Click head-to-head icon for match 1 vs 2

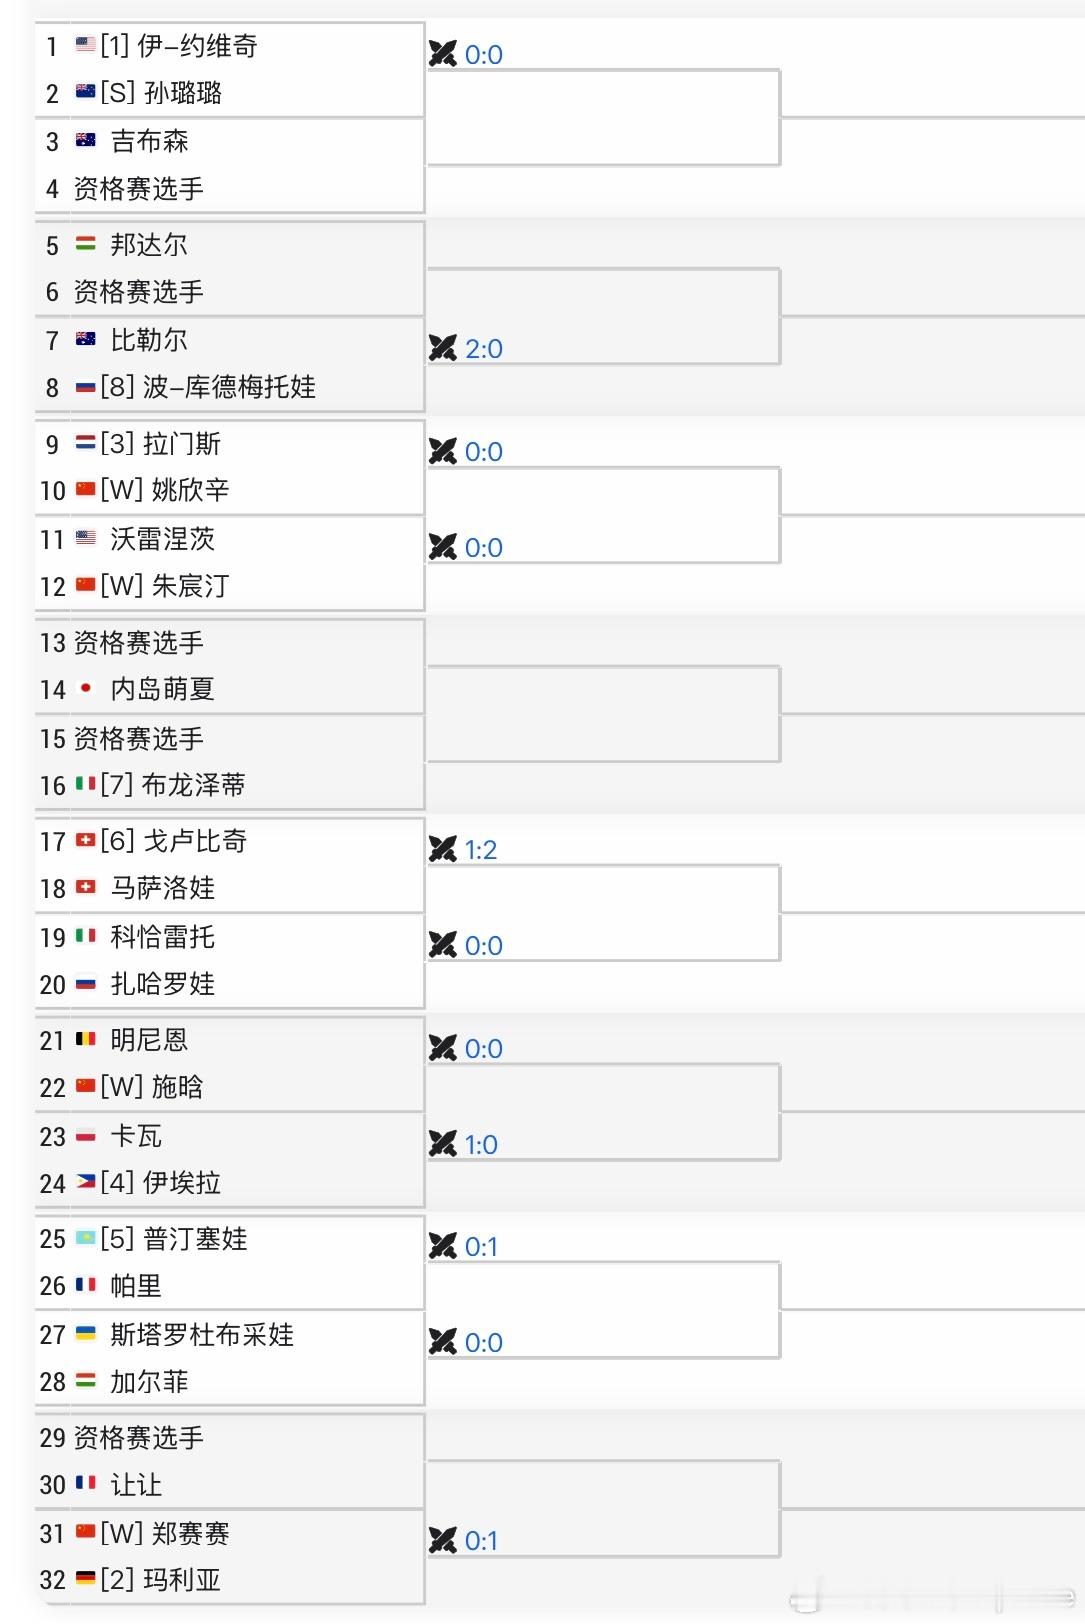[x=443, y=53]
